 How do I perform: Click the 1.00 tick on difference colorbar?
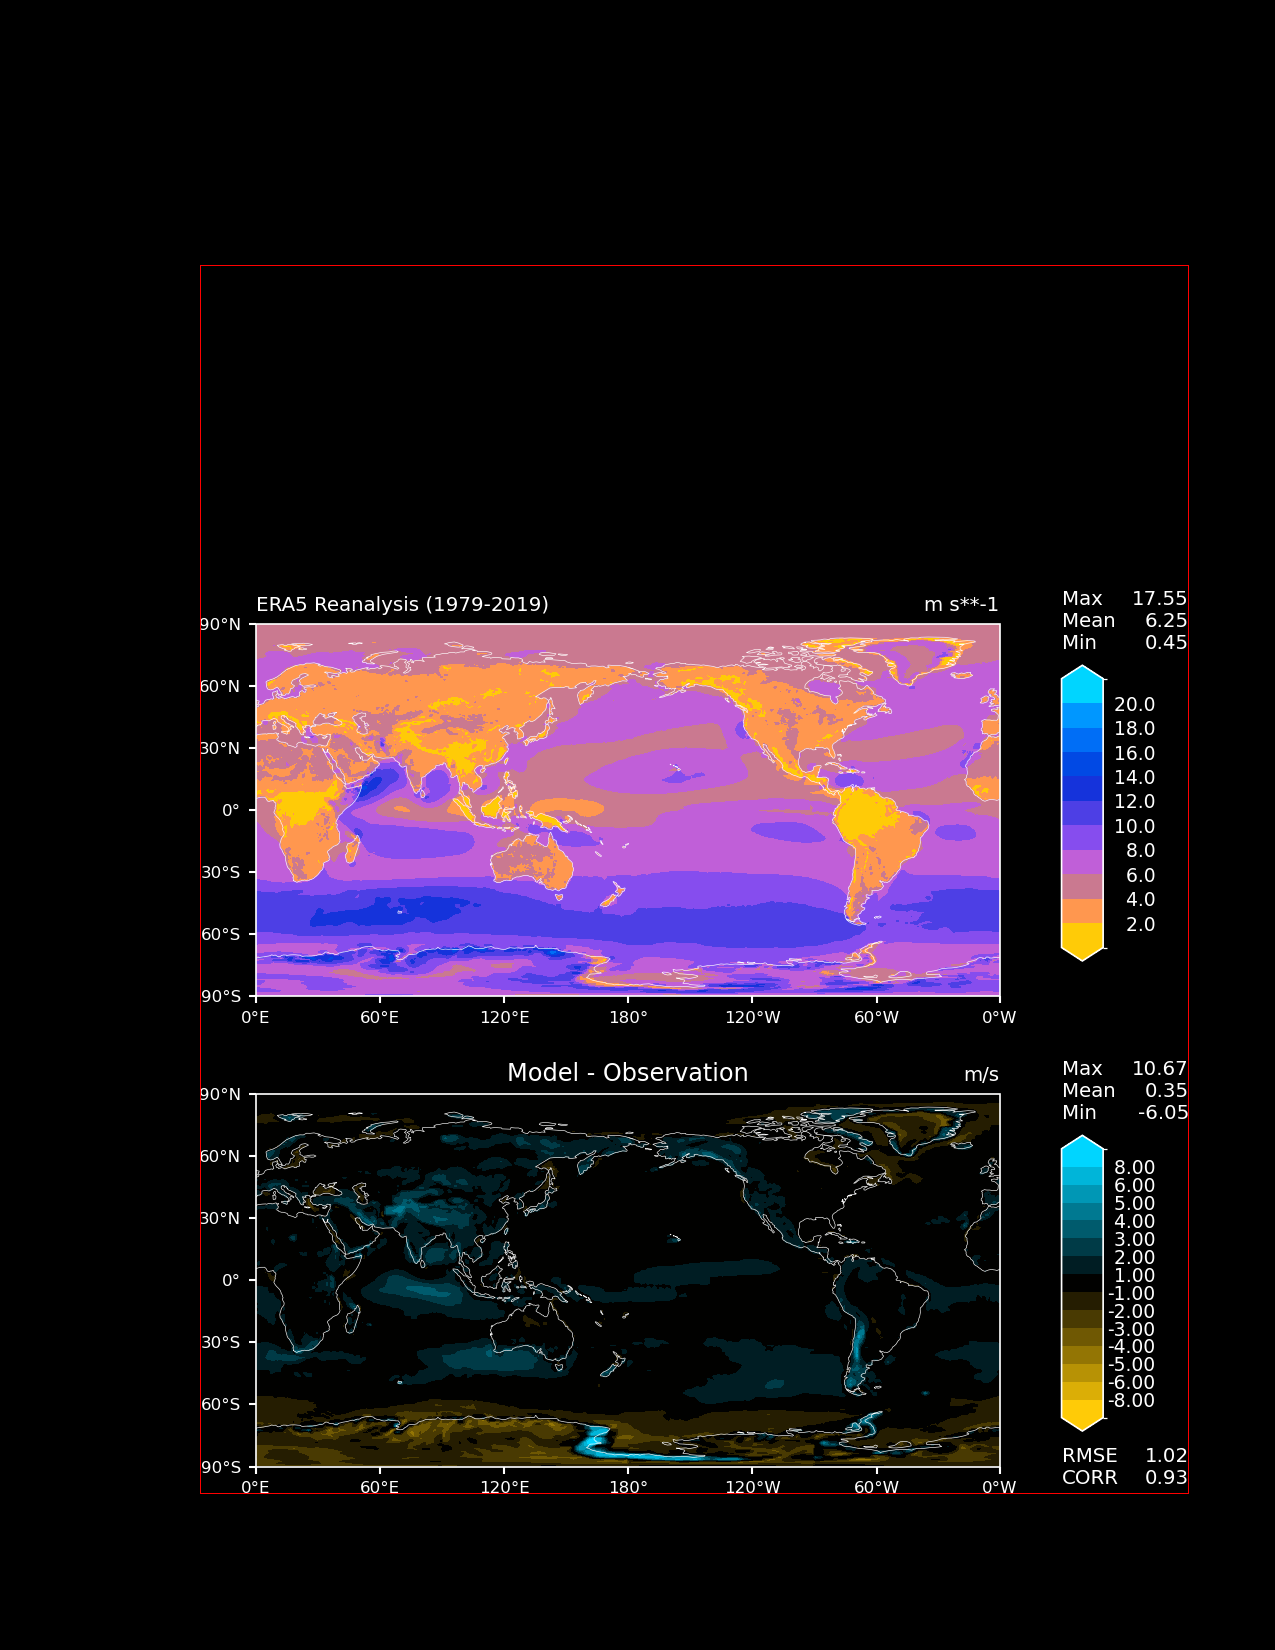[1134, 1276]
